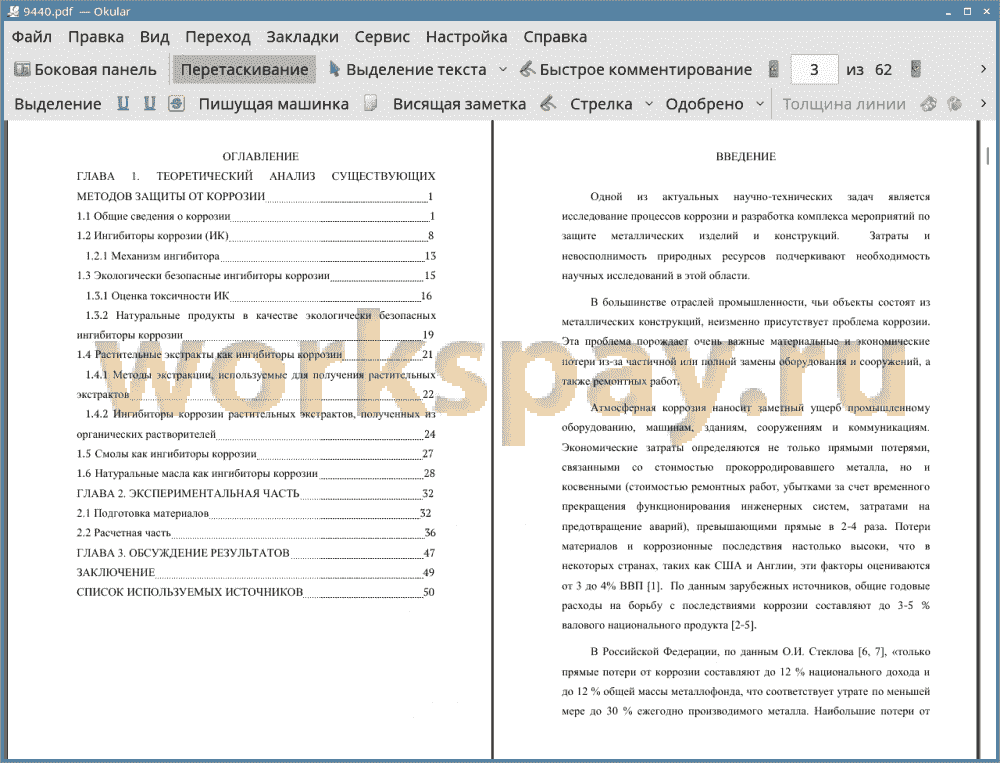
Task: Click the Толщина линии line width control
Action: click(x=844, y=104)
